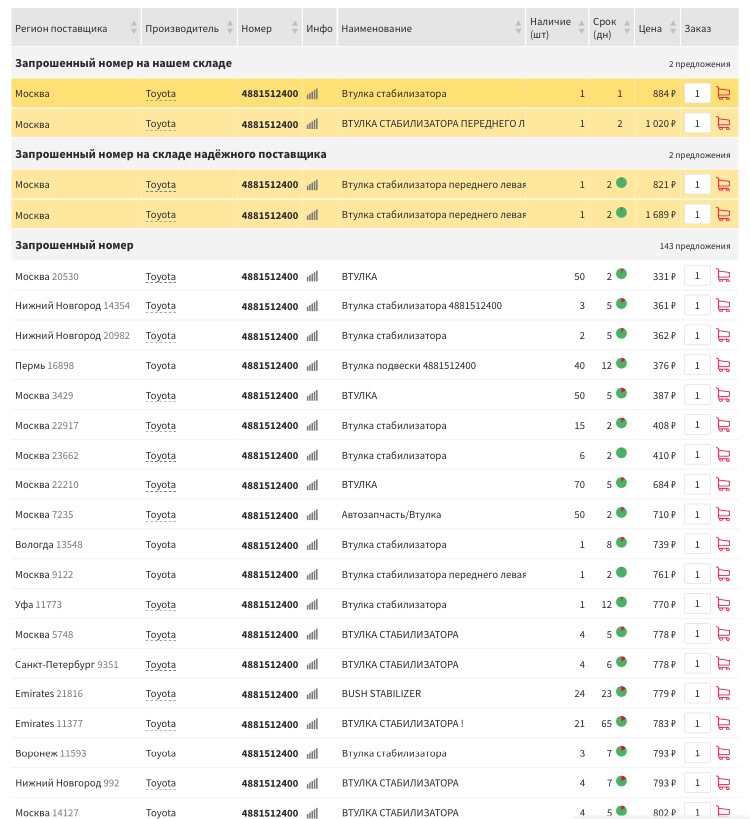Click 'Запрошенный номер на складе надёжного поставщика' heading
The width and height of the screenshot is (750, 819).
171,154
